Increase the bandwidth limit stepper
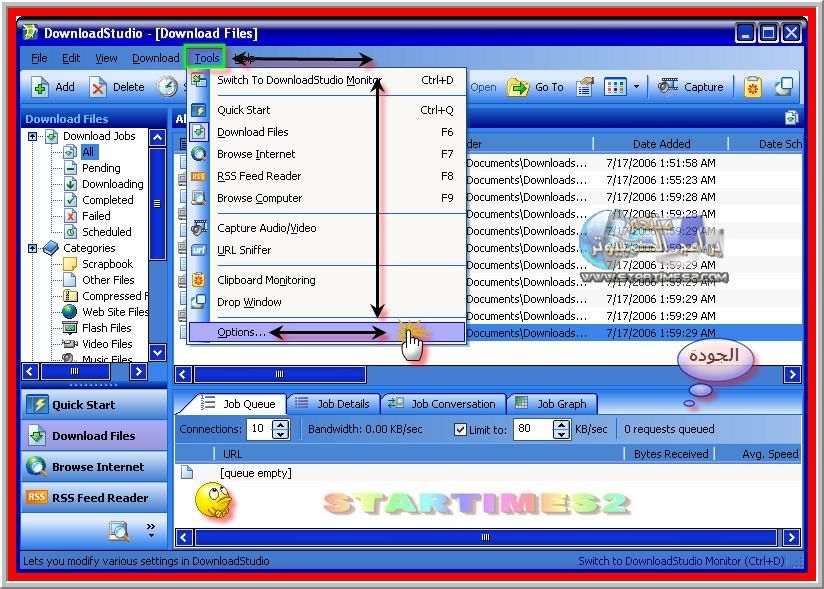The width and height of the screenshot is (824, 589). click(x=562, y=425)
